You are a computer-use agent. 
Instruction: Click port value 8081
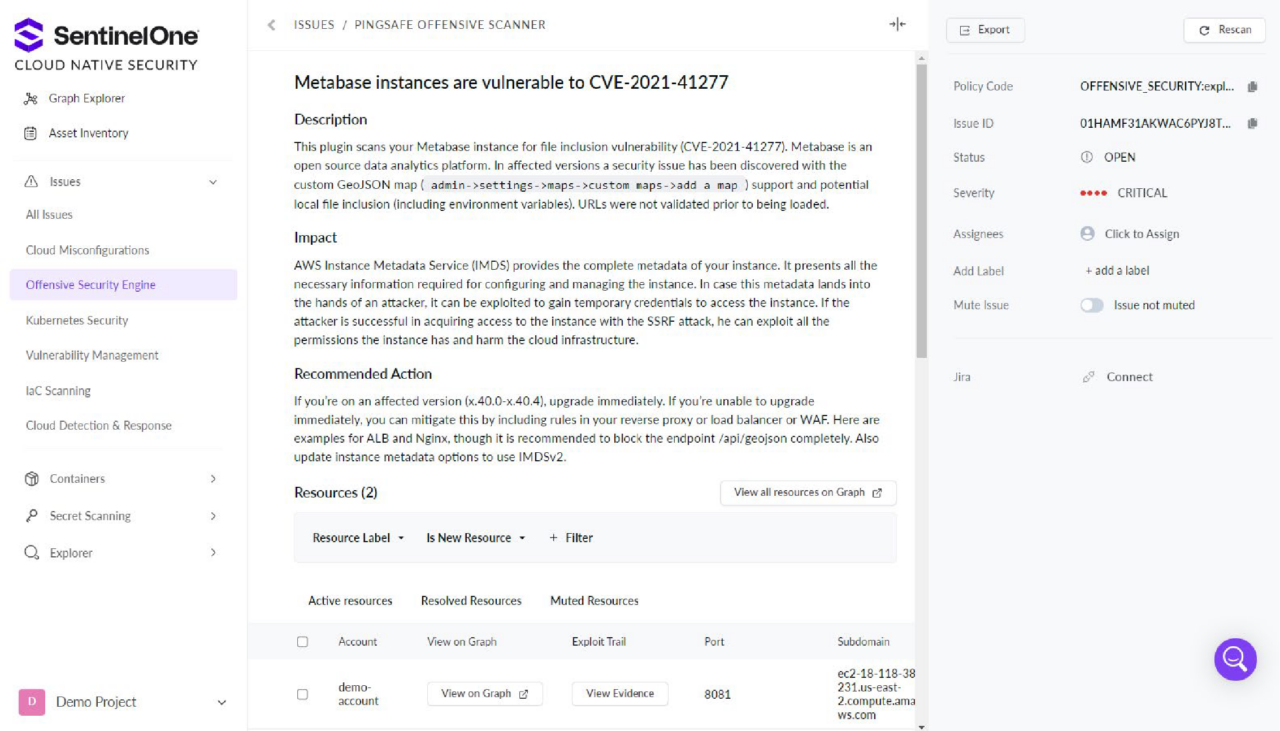point(717,694)
